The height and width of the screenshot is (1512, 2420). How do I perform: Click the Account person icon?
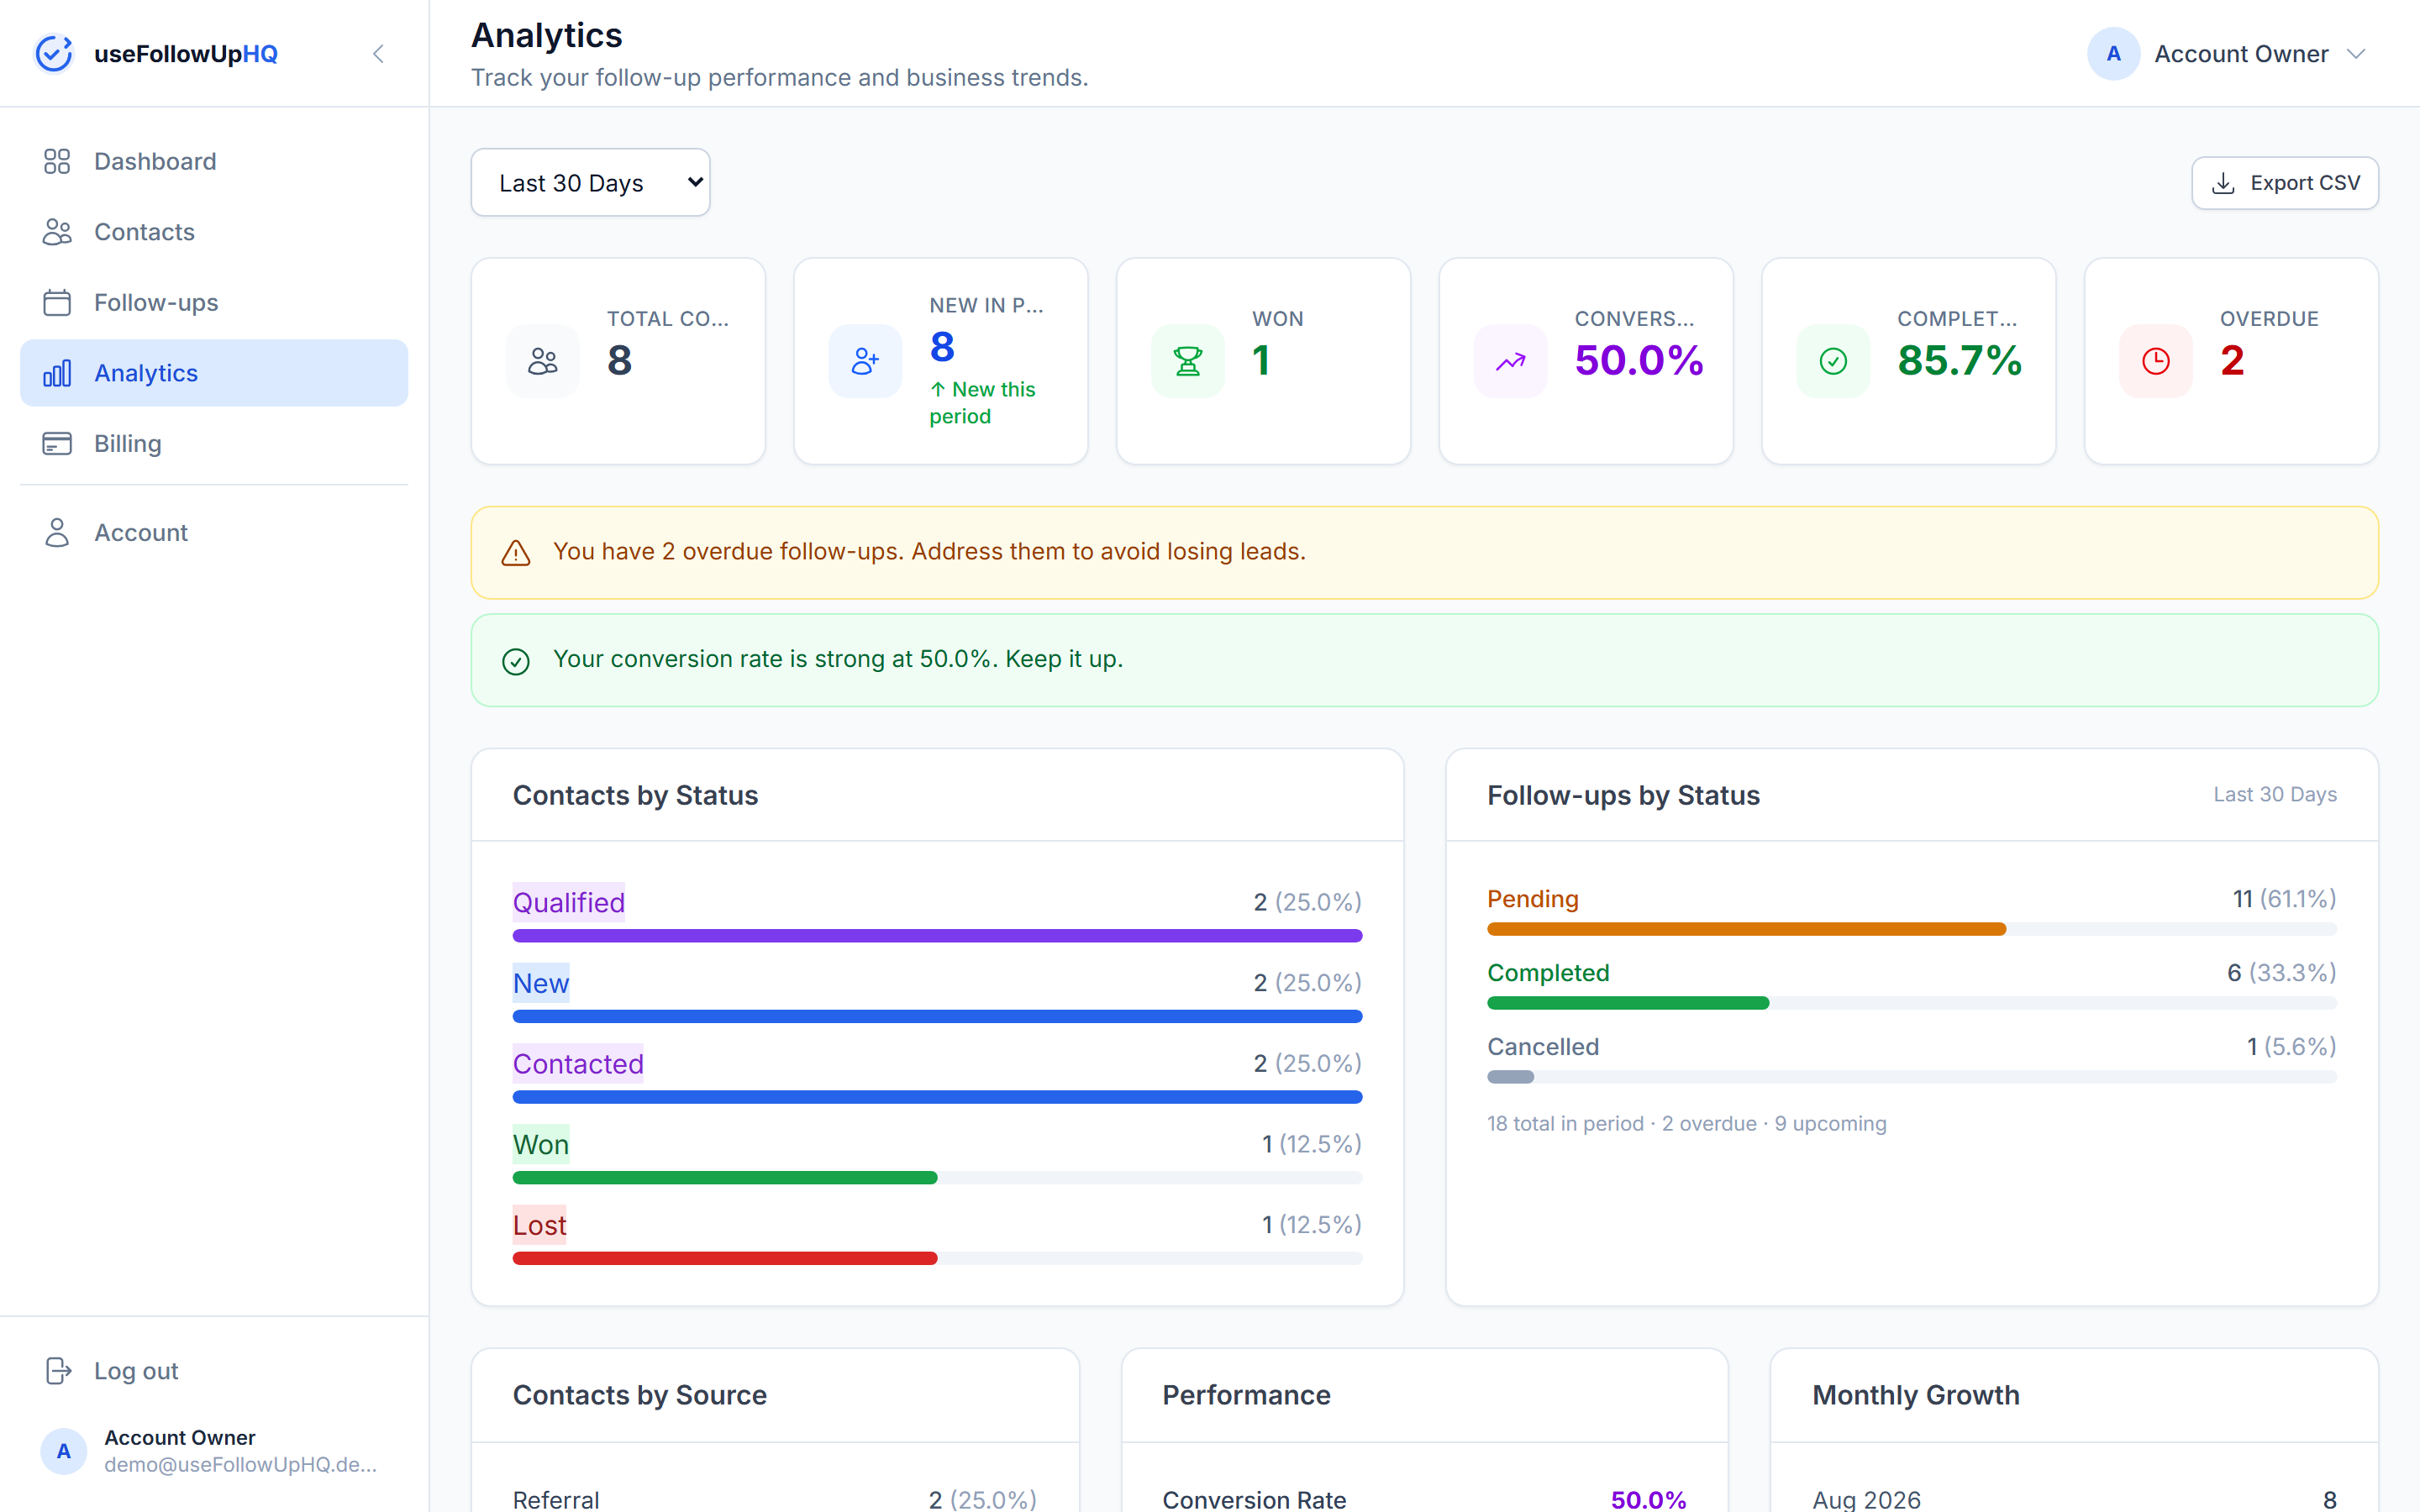[x=57, y=532]
